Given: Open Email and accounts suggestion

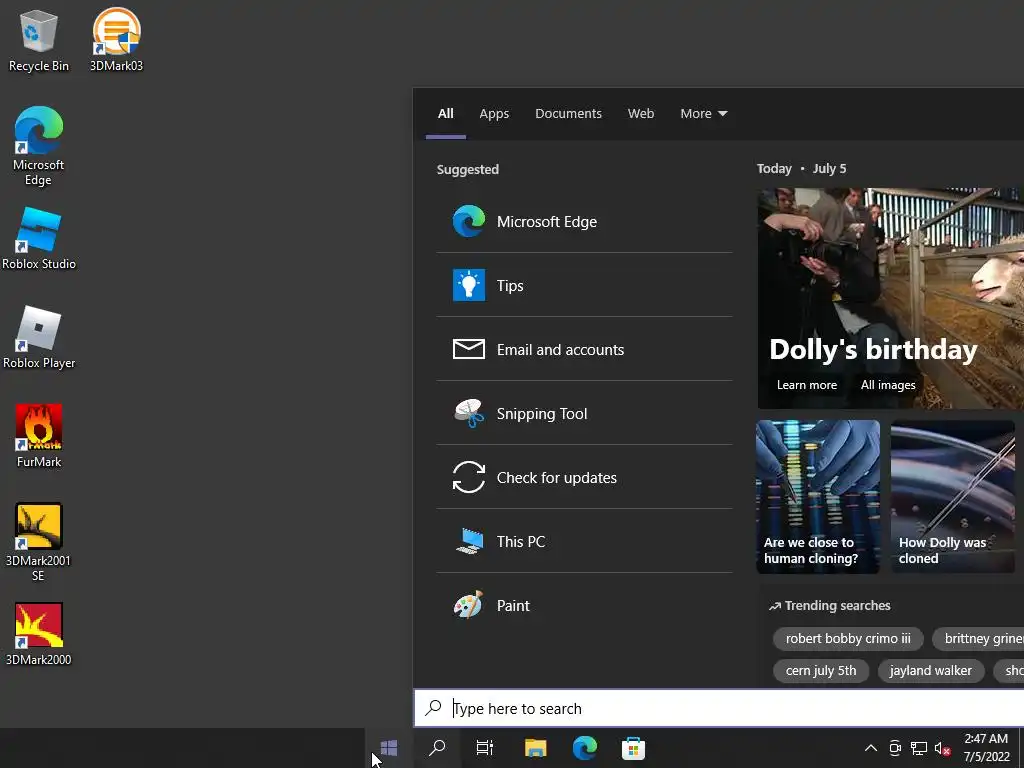Looking at the screenshot, I should [584, 349].
